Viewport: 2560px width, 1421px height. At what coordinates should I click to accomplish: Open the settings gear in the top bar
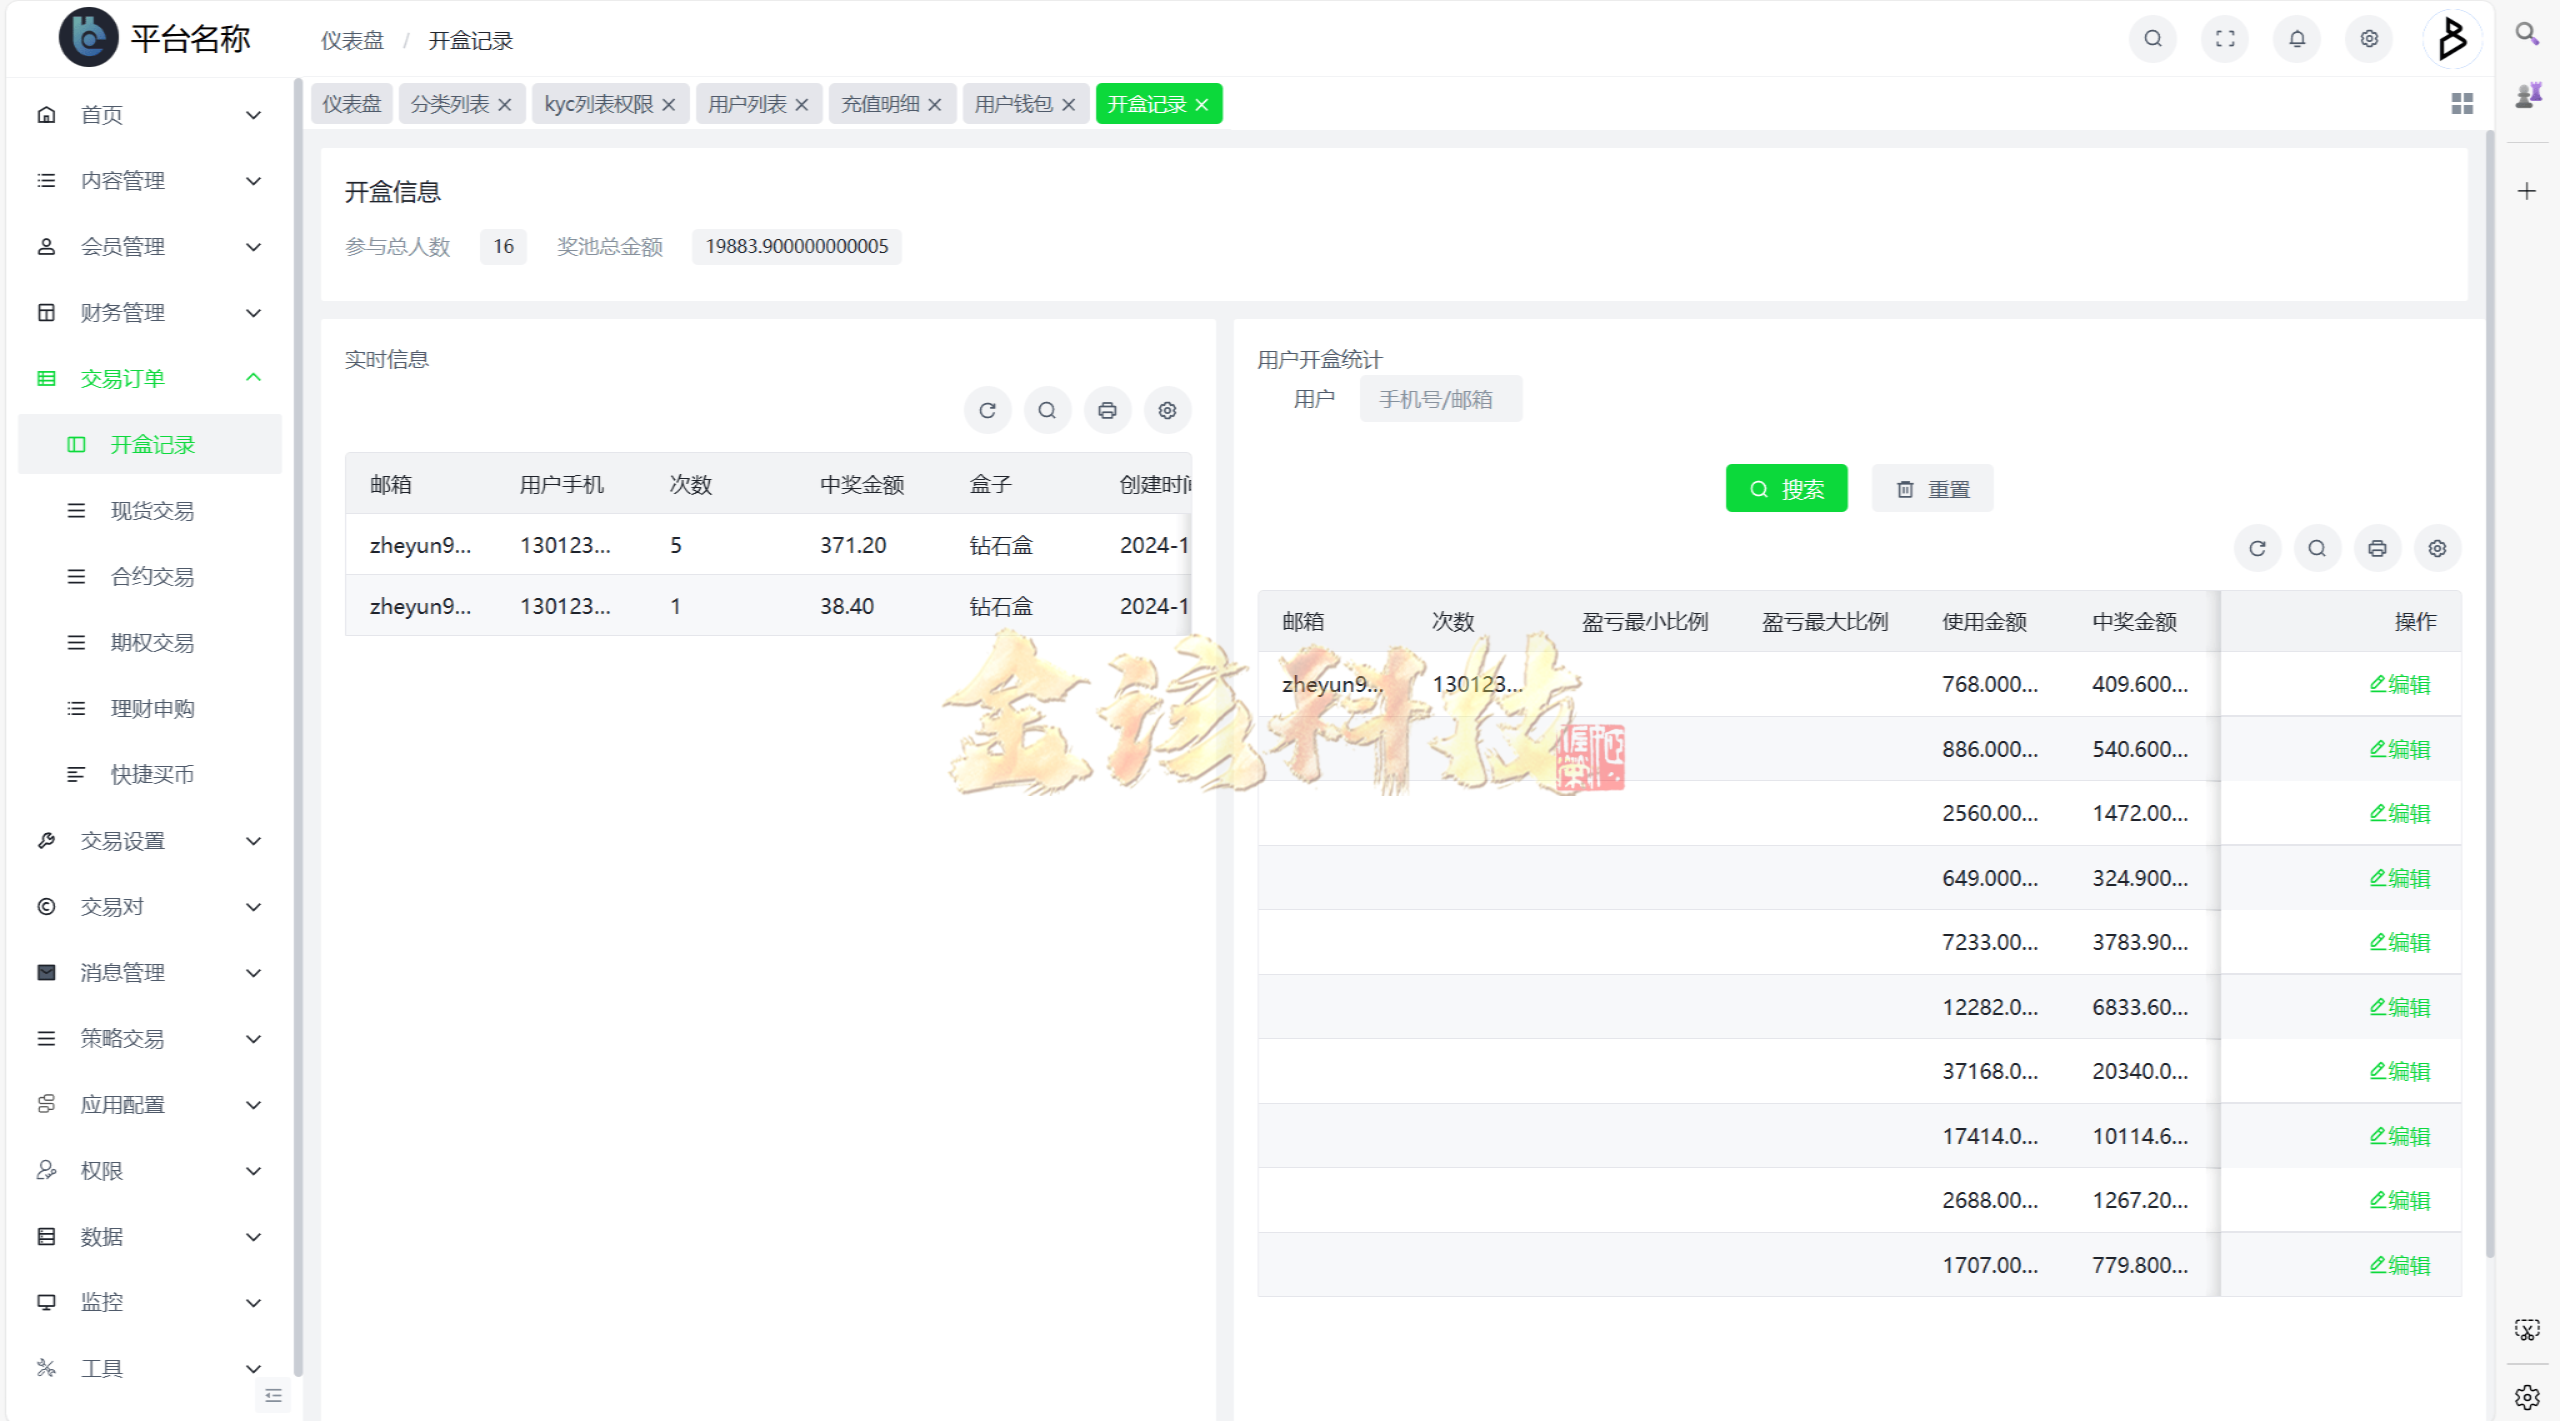2368,39
